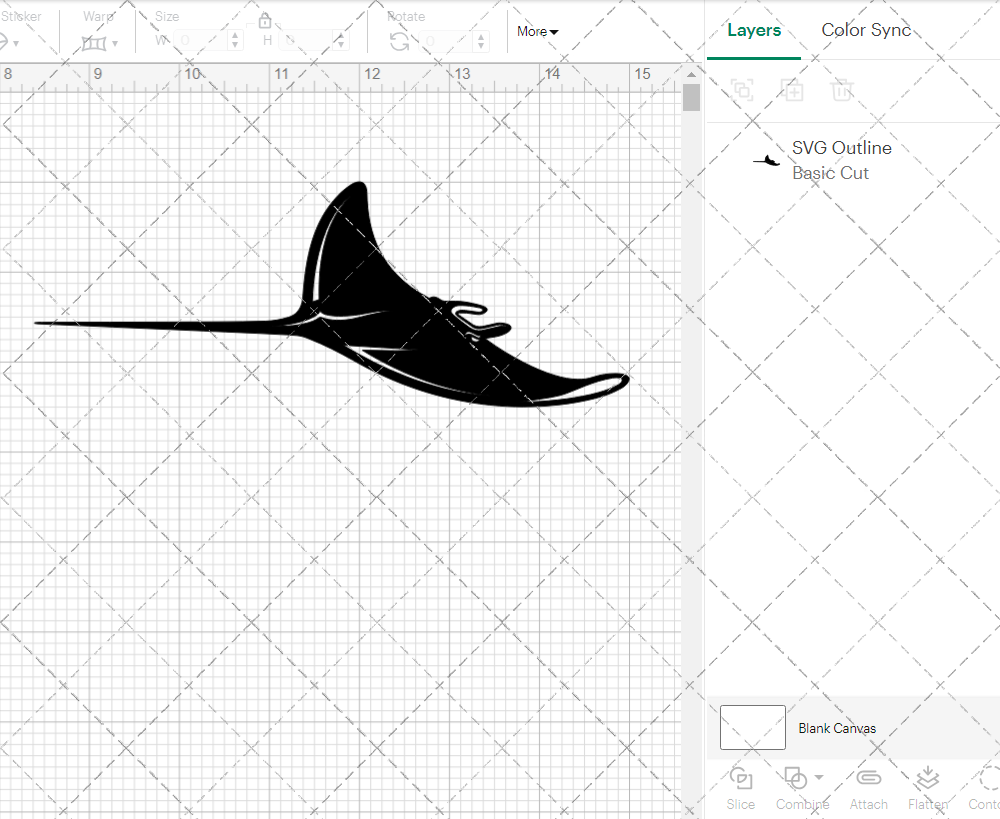Click the Group layers icon
This screenshot has width=1000, height=819.
click(x=742, y=90)
